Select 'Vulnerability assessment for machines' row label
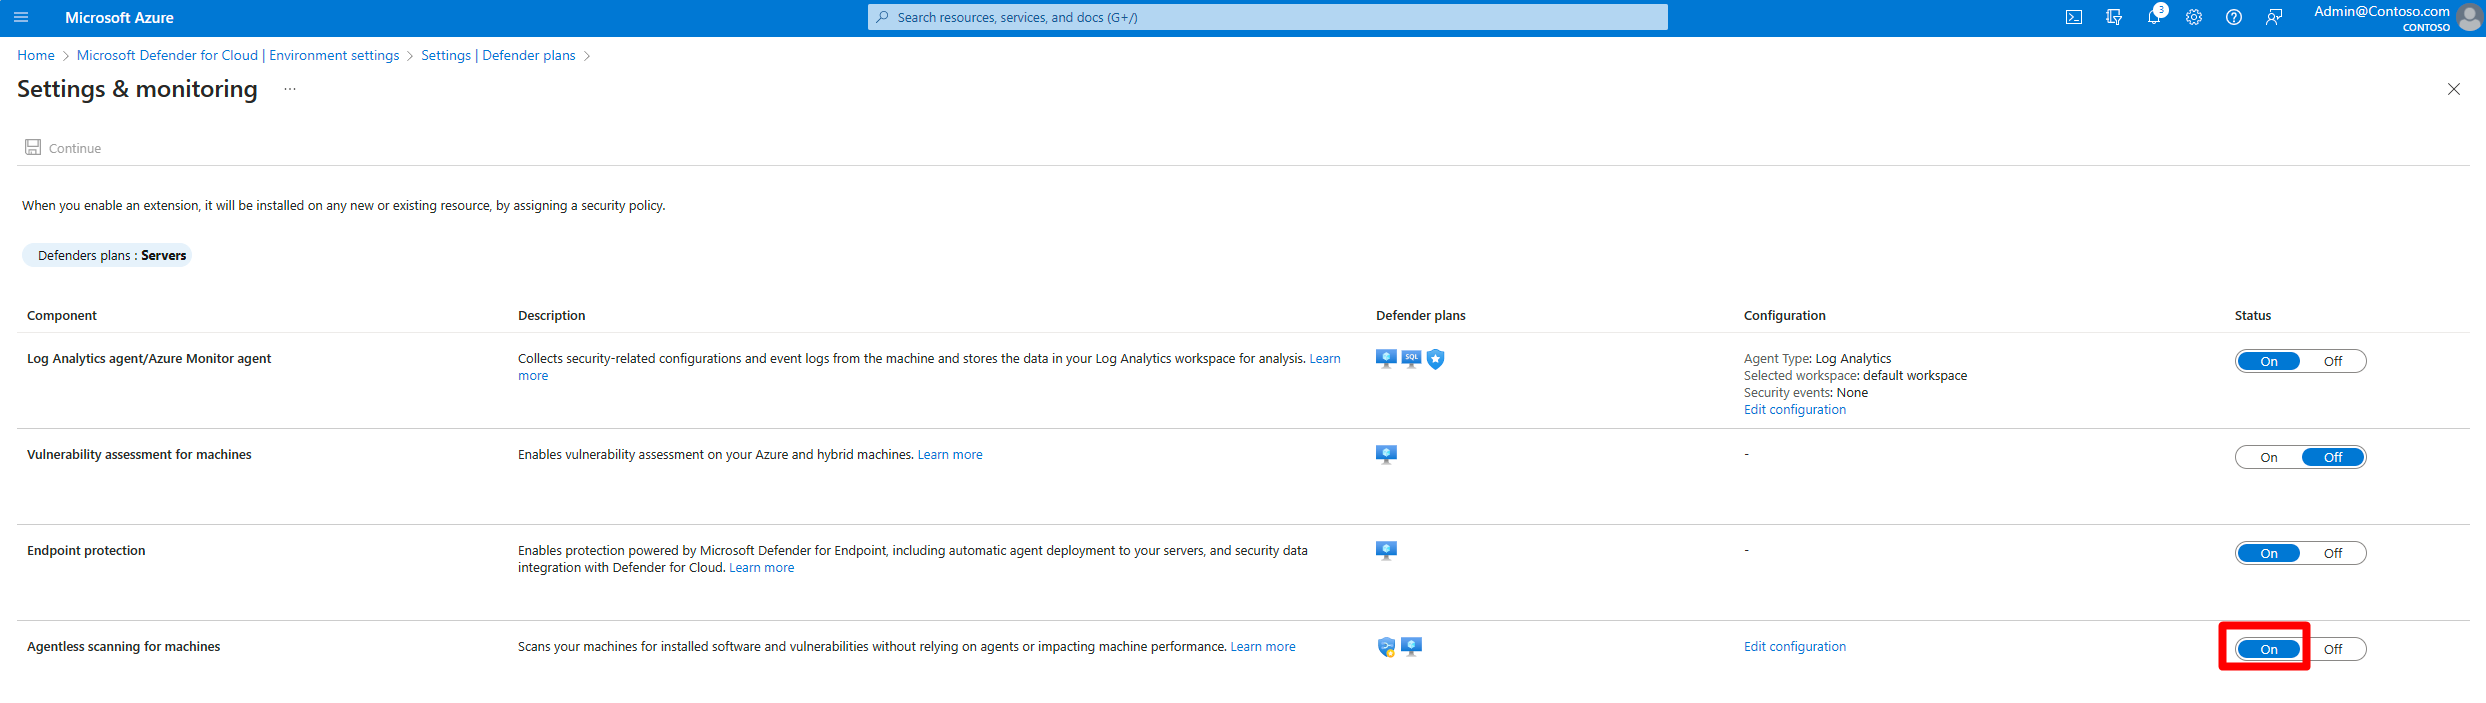 [139, 454]
